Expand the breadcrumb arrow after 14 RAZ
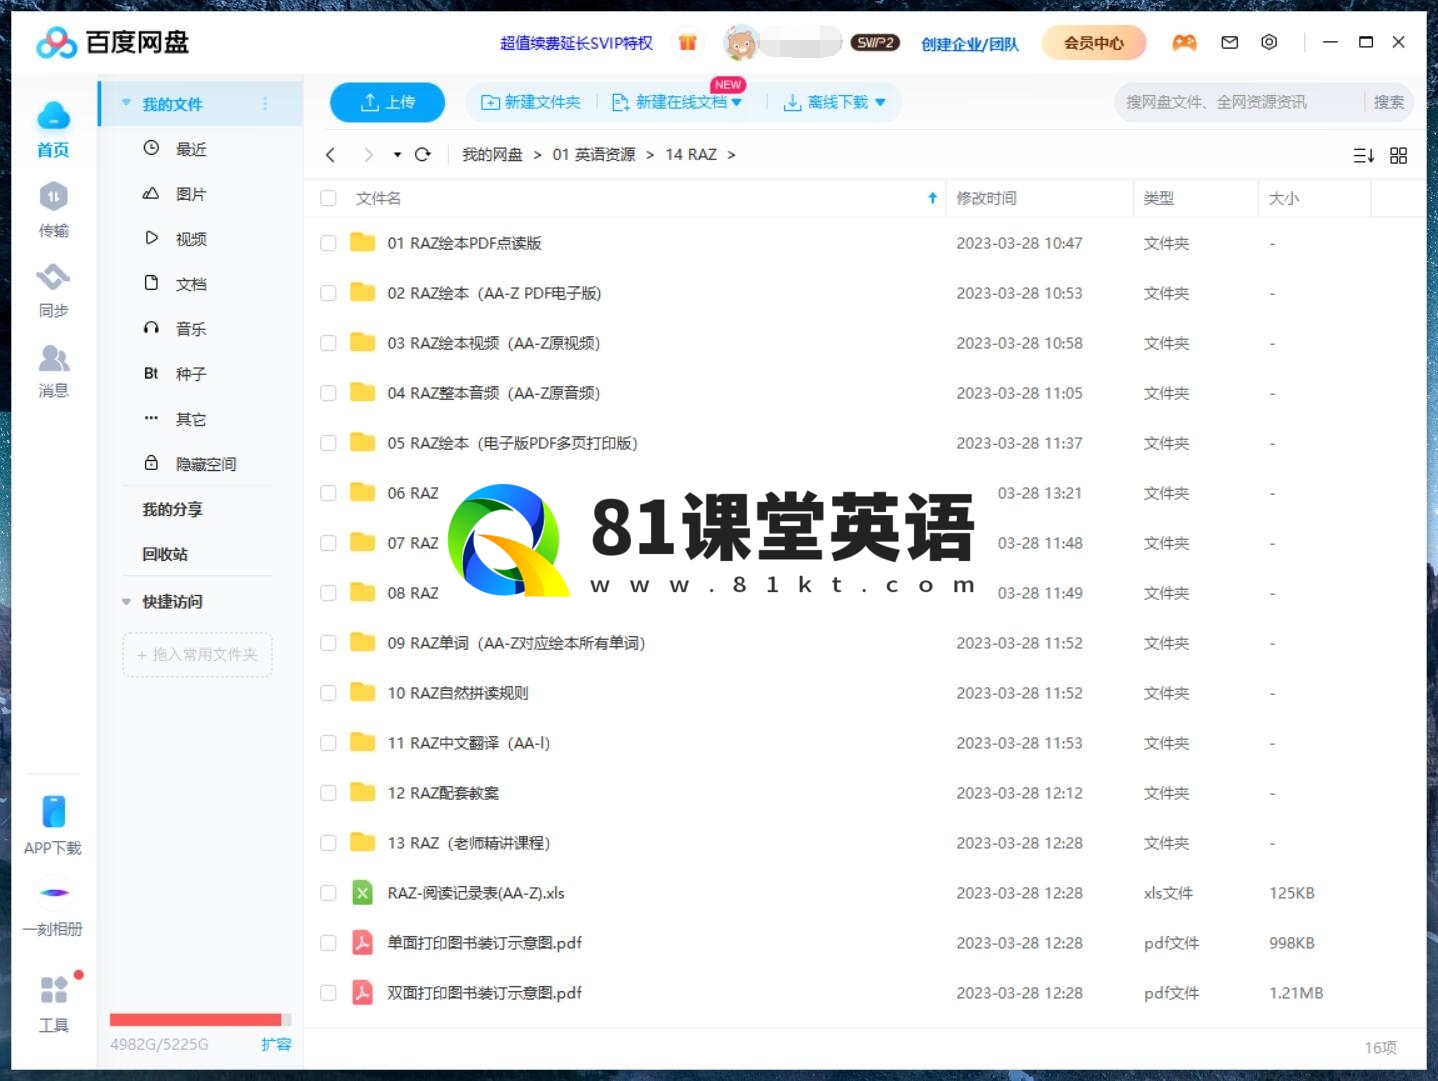This screenshot has width=1438, height=1081. (x=731, y=155)
